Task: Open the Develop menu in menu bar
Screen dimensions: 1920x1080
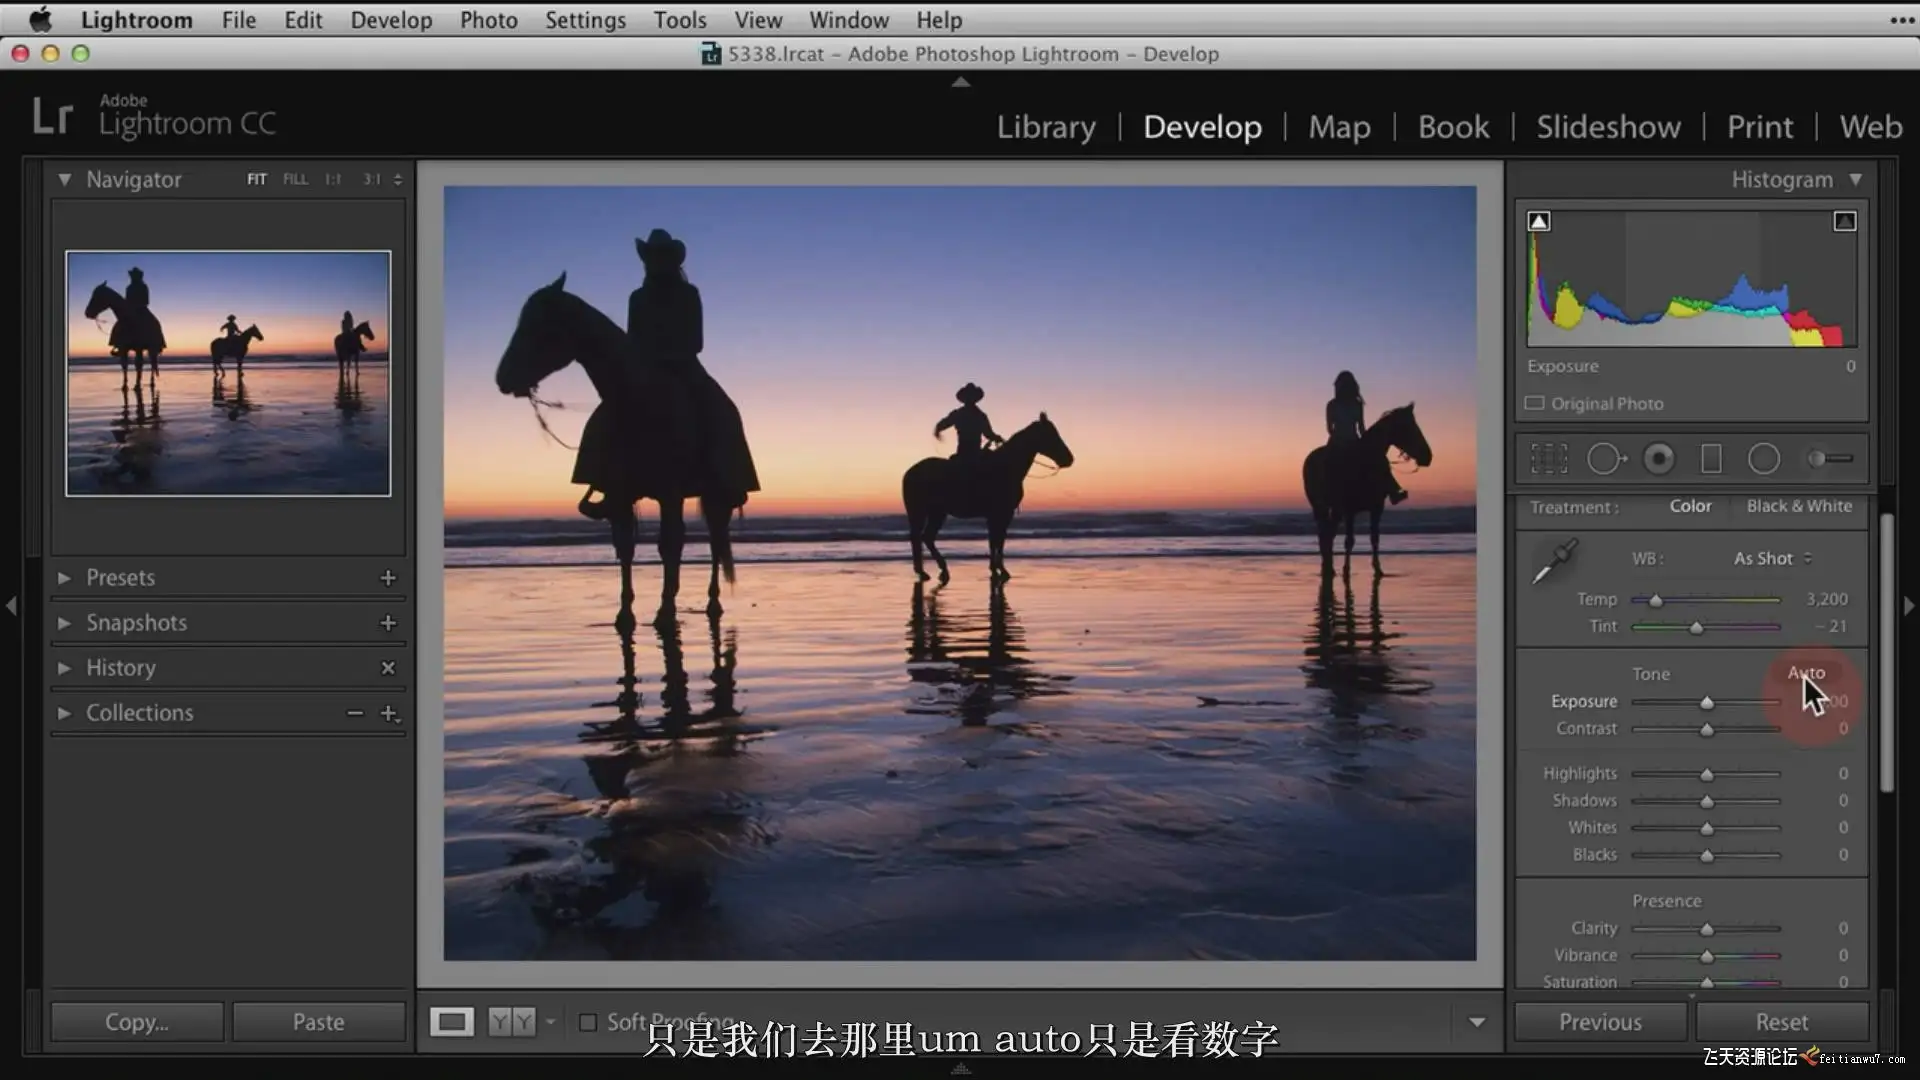Action: (391, 20)
